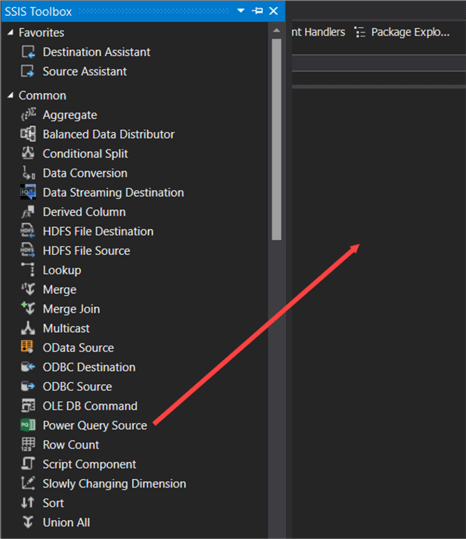Viewport: 466px width, 539px height.
Task: Click the Aggregate label
Action: pyautogui.click(x=70, y=115)
